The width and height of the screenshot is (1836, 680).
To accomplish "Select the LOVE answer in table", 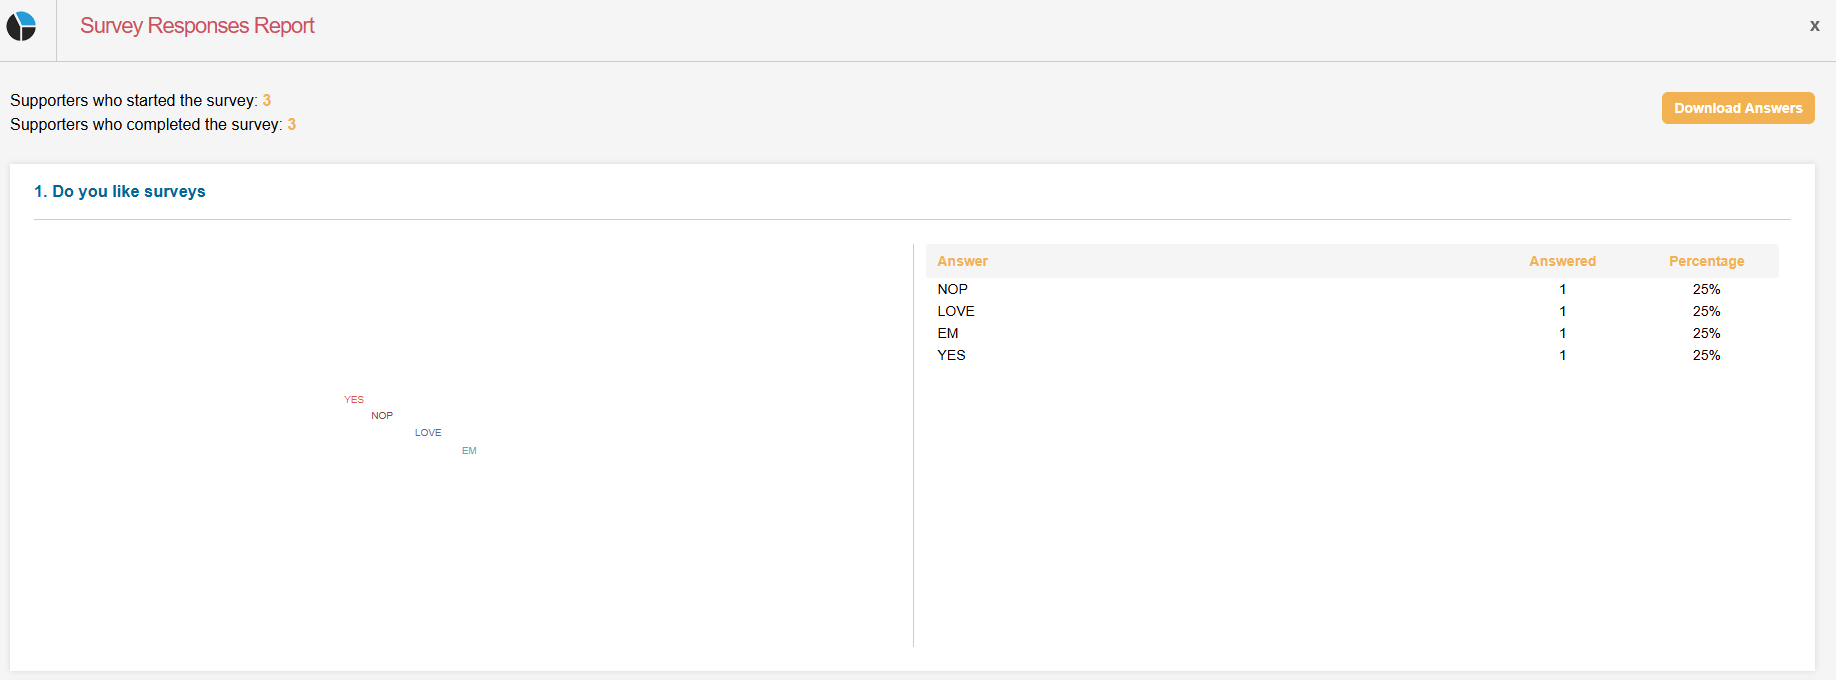I will pos(955,311).
